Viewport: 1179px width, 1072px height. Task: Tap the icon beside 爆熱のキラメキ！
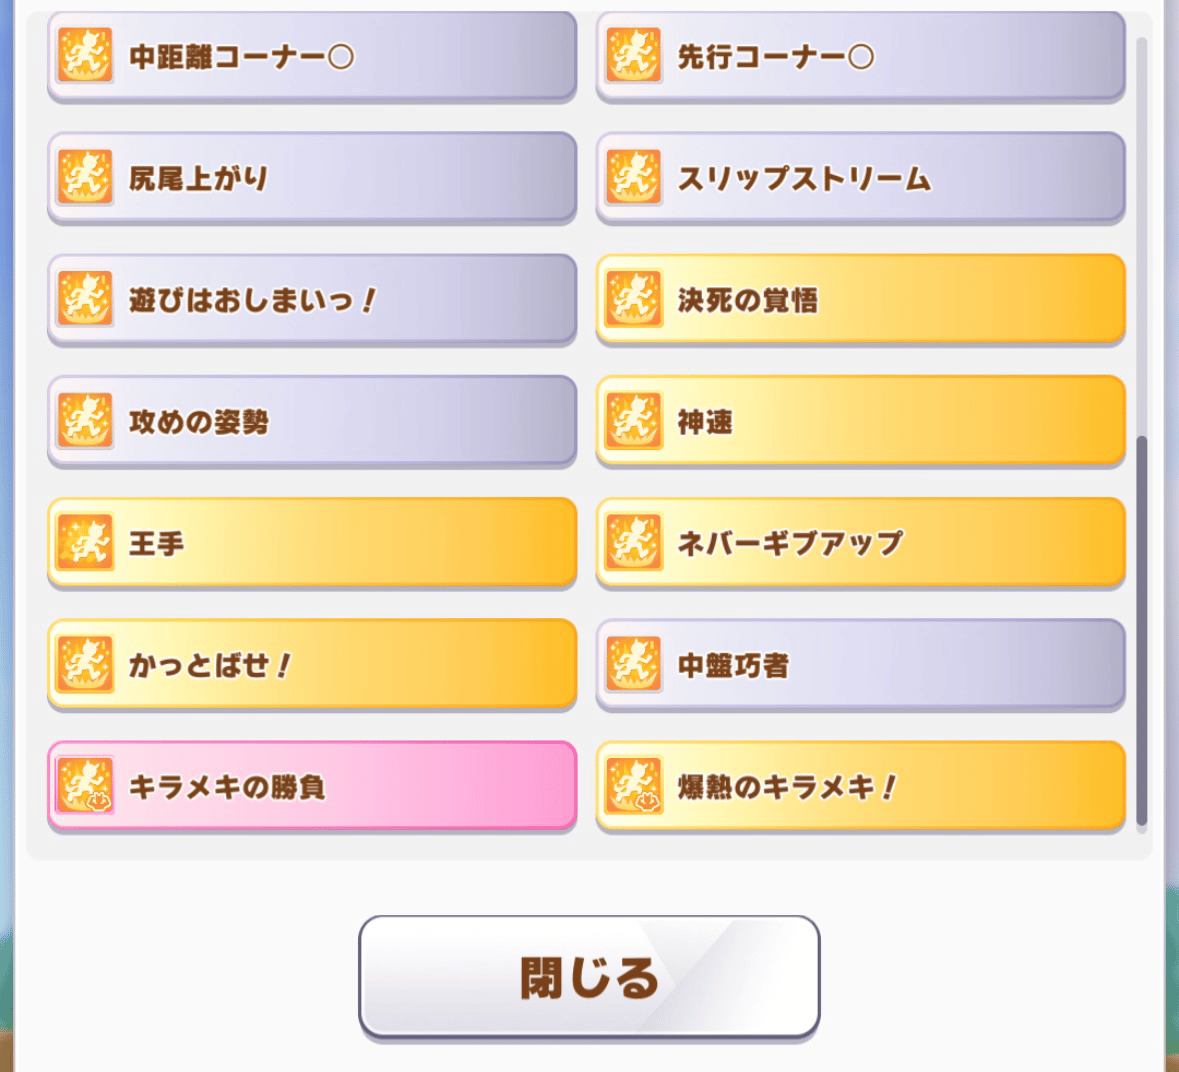click(634, 786)
